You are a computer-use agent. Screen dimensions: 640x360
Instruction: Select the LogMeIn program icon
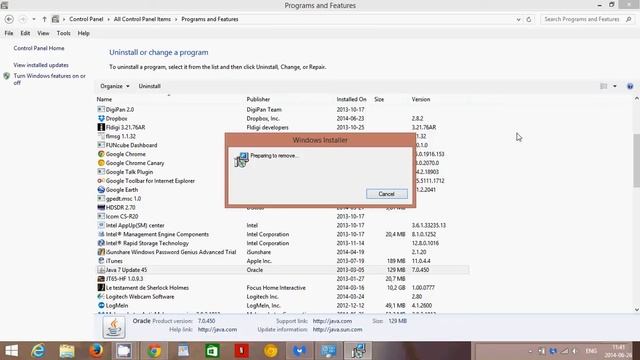click(x=101, y=305)
